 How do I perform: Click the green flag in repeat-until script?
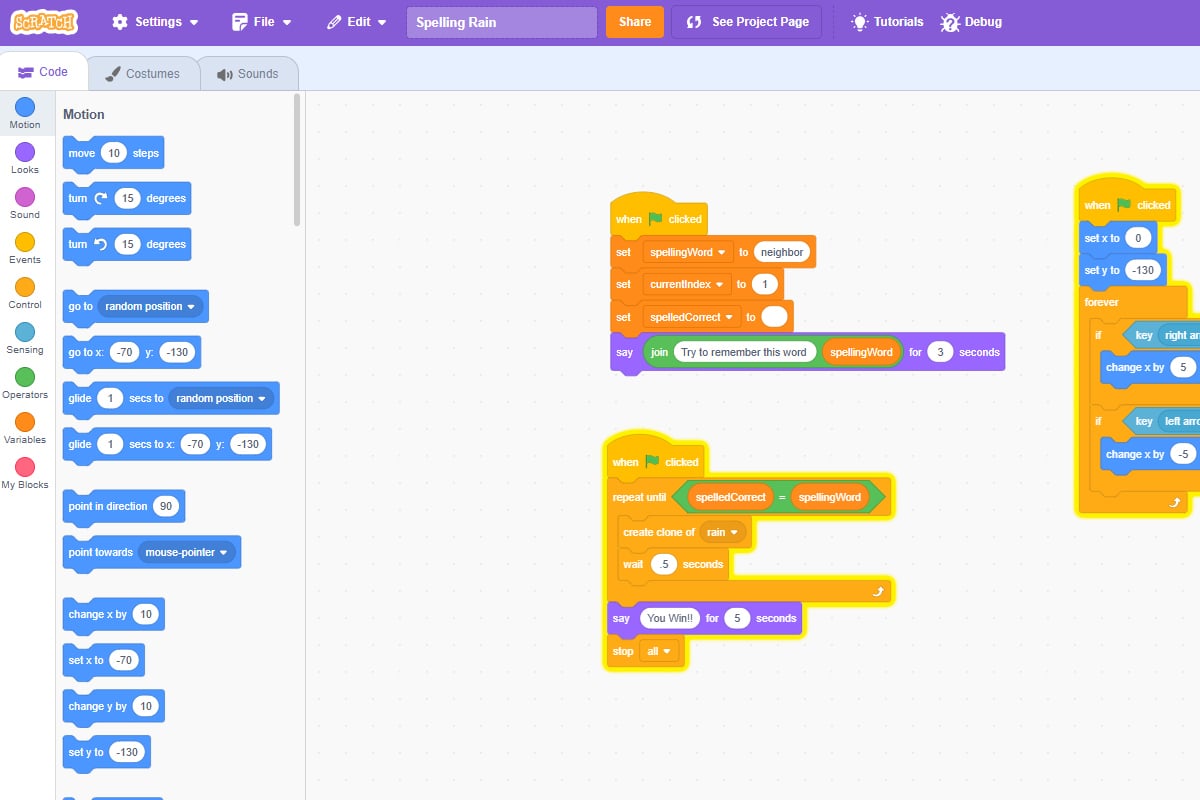[x=652, y=461]
